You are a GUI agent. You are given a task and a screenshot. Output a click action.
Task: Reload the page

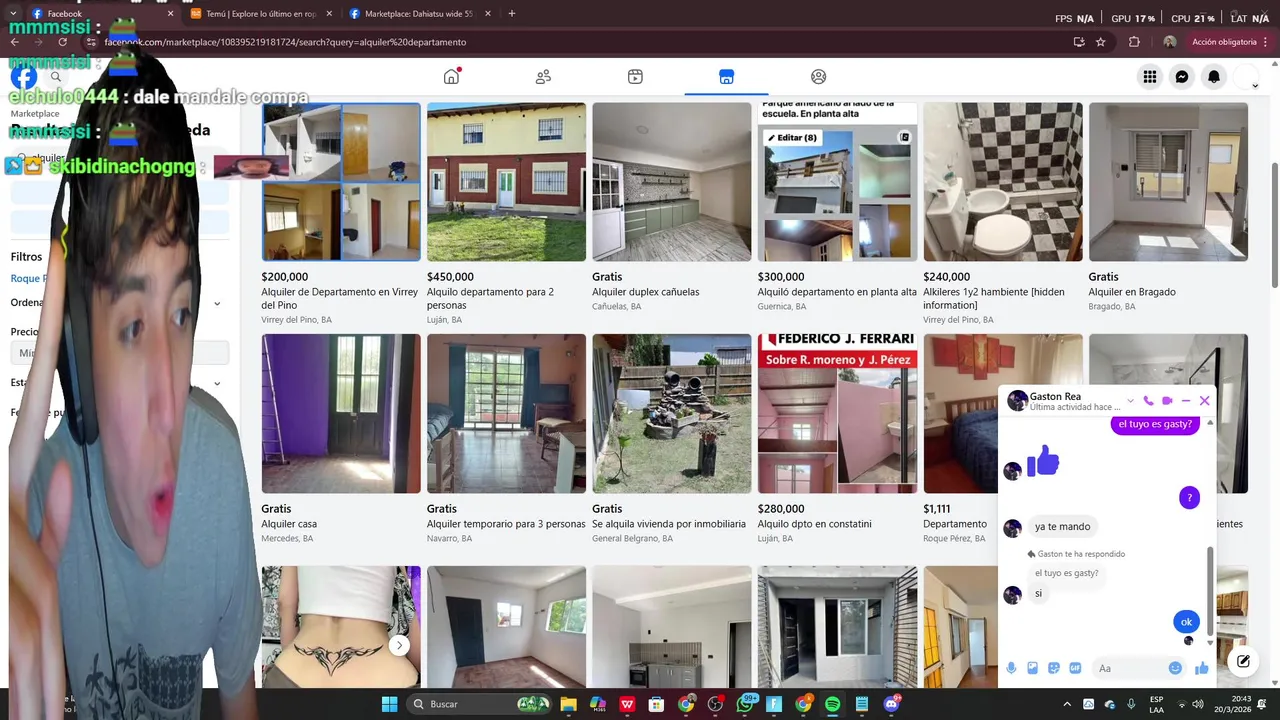click(x=63, y=42)
